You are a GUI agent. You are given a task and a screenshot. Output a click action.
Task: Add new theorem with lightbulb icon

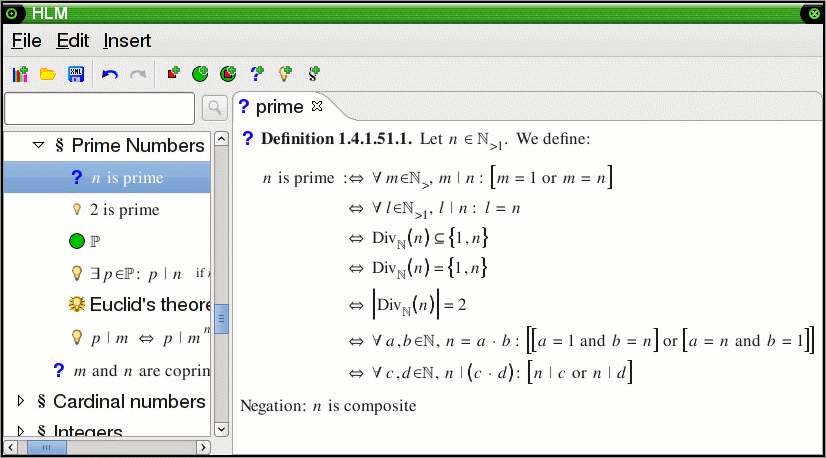pos(285,73)
